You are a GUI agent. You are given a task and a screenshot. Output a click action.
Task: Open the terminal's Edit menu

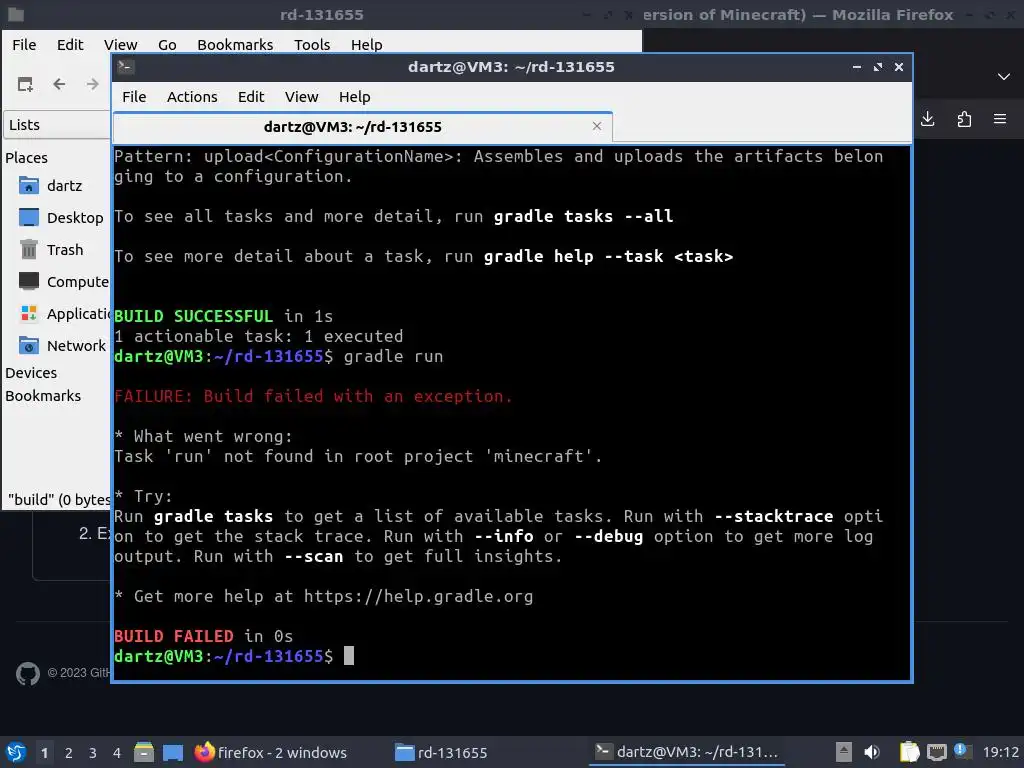(251, 97)
